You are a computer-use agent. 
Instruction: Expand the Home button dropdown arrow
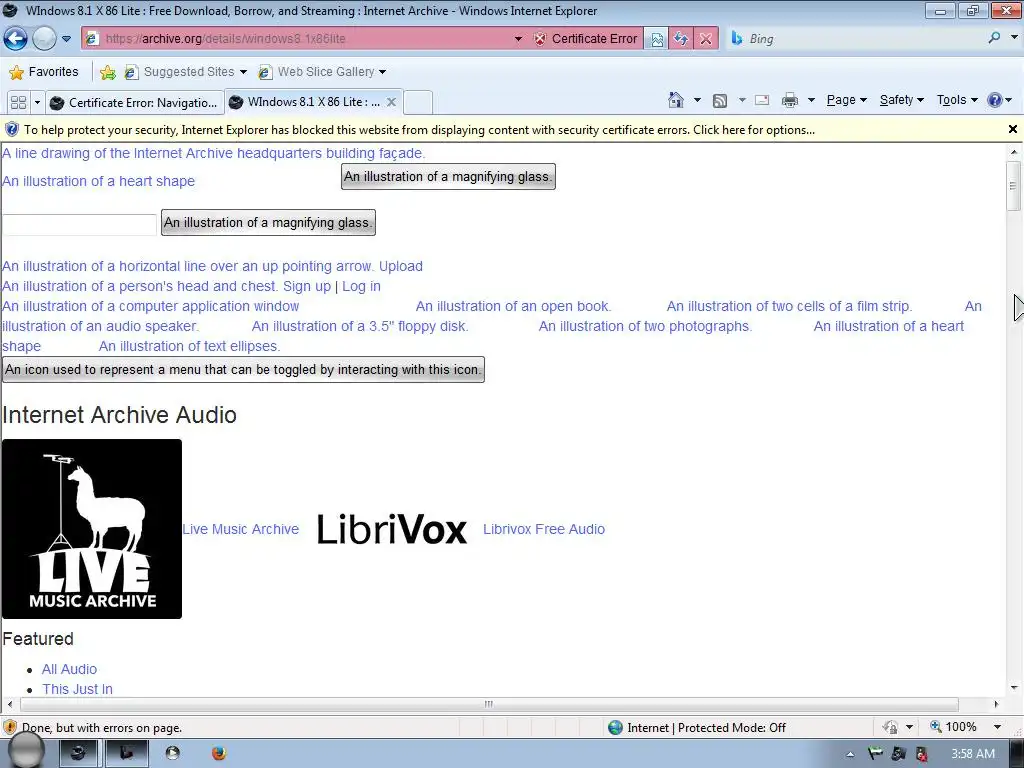(x=697, y=100)
